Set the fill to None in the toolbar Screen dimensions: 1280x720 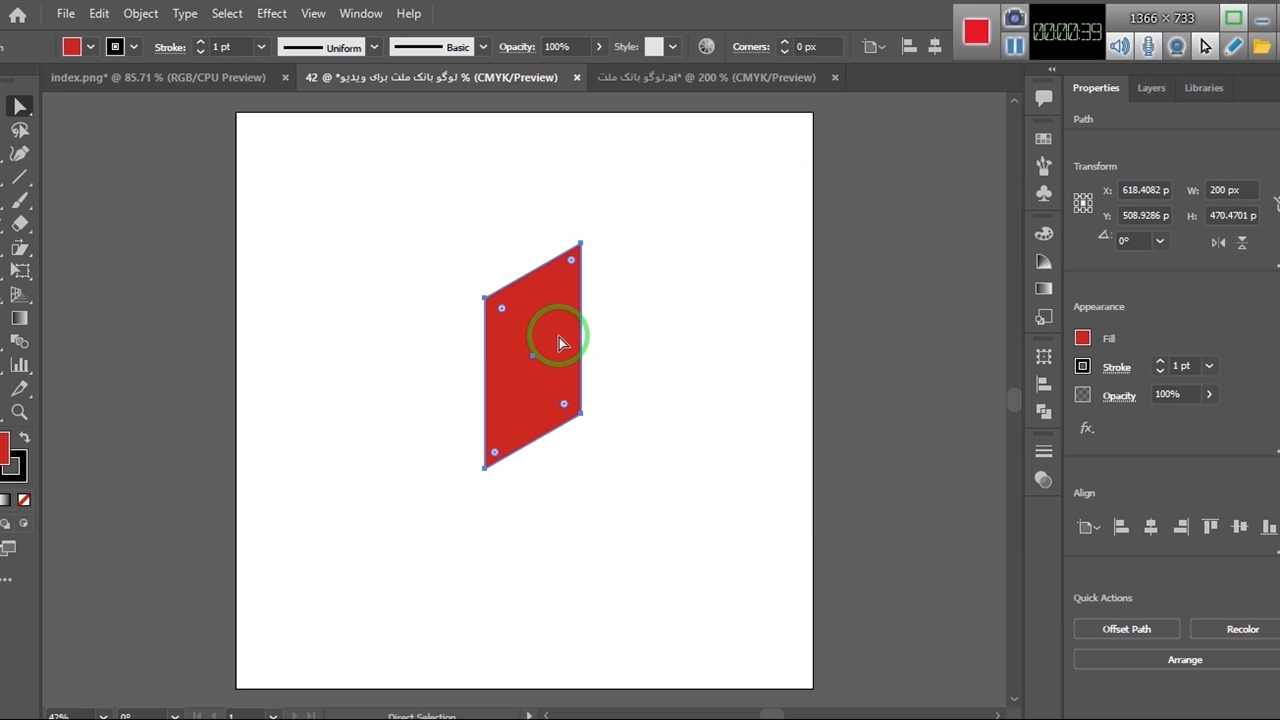24,500
